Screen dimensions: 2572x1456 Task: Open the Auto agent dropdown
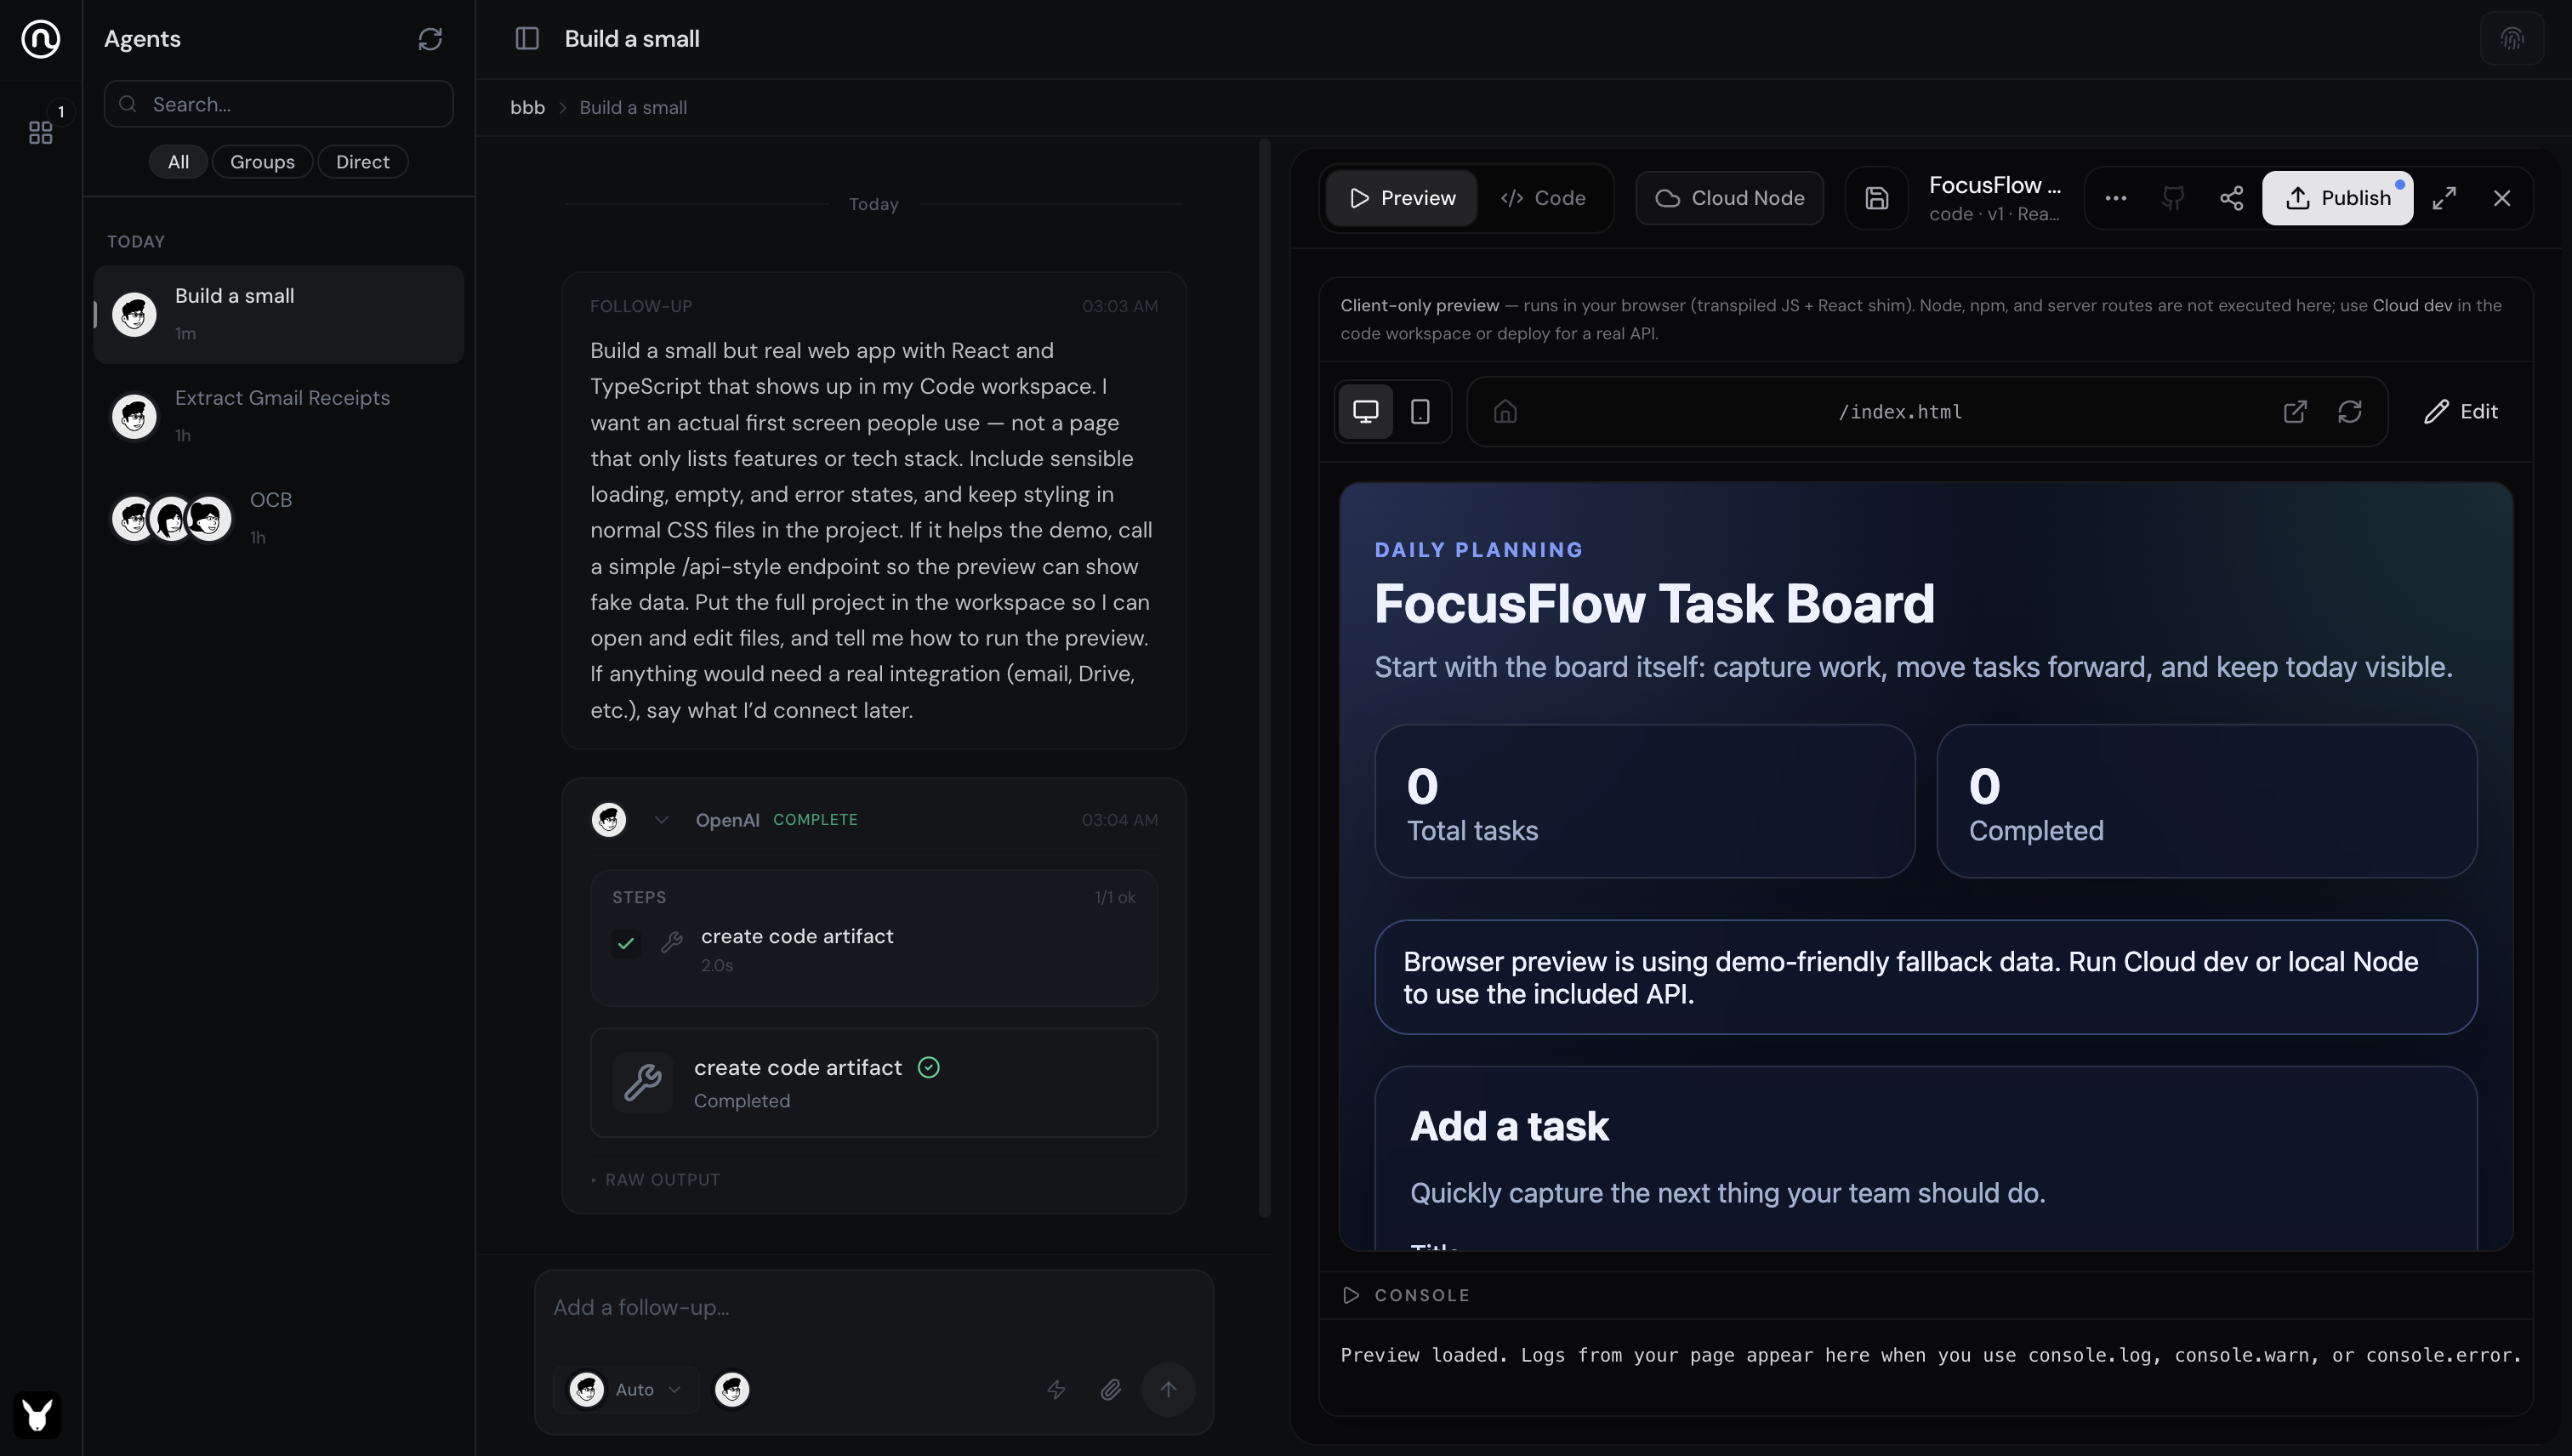pyautogui.click(x=626, y=1389)
